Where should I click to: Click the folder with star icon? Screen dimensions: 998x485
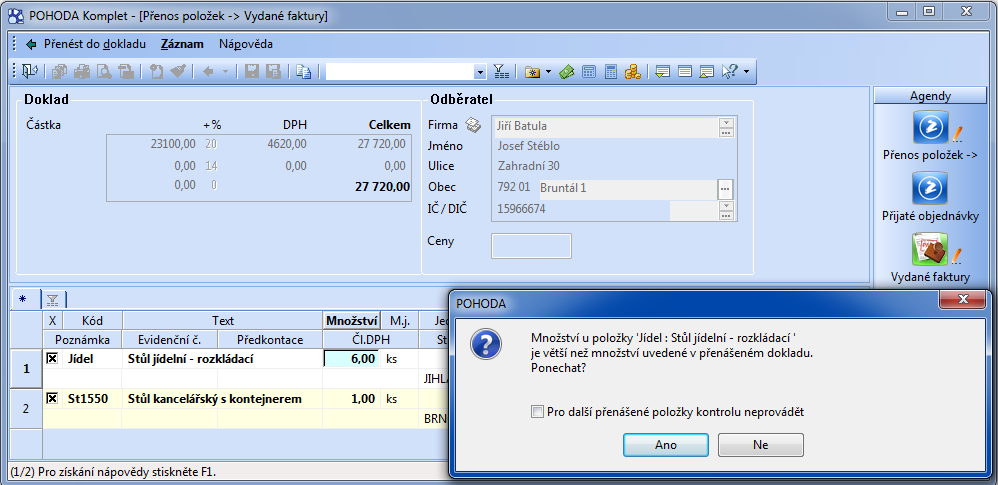pyautogui.click(x=532, y=72)
